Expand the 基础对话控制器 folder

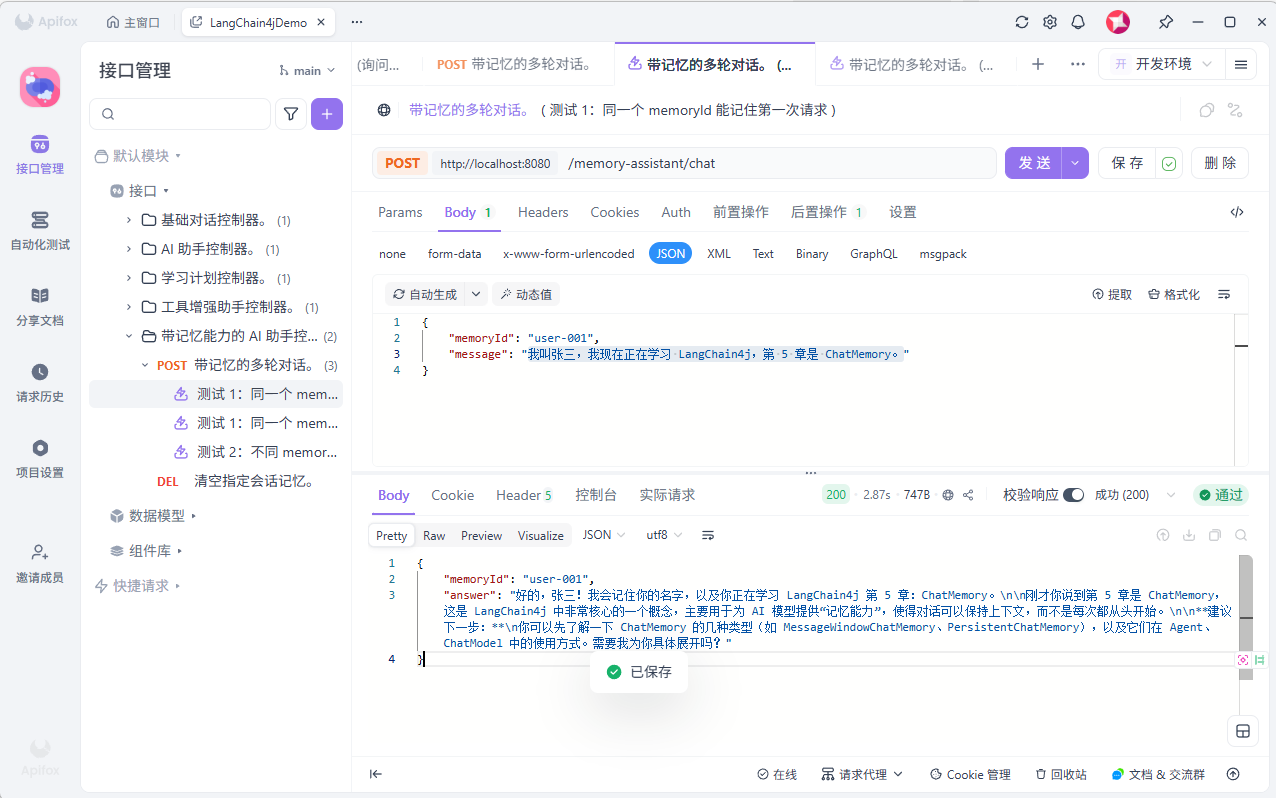(x=128, y=220)
